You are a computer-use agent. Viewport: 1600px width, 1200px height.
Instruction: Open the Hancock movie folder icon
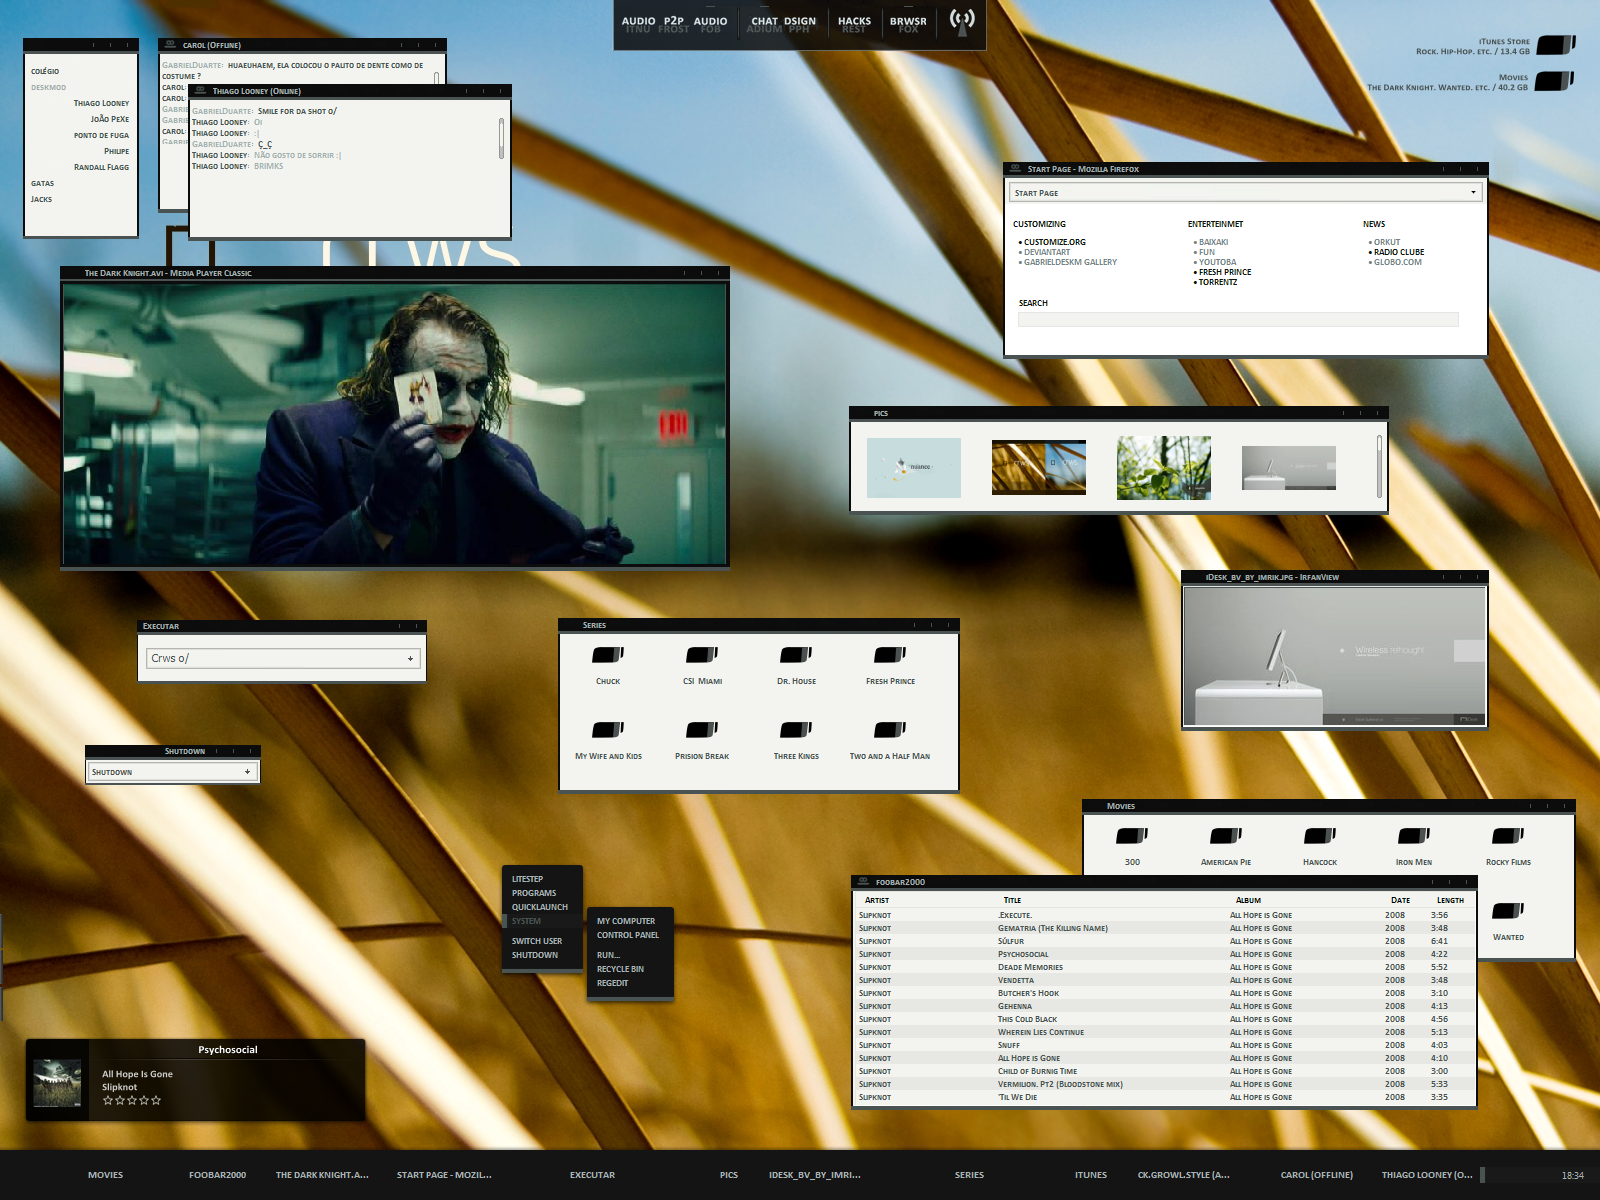point(1320,836)
